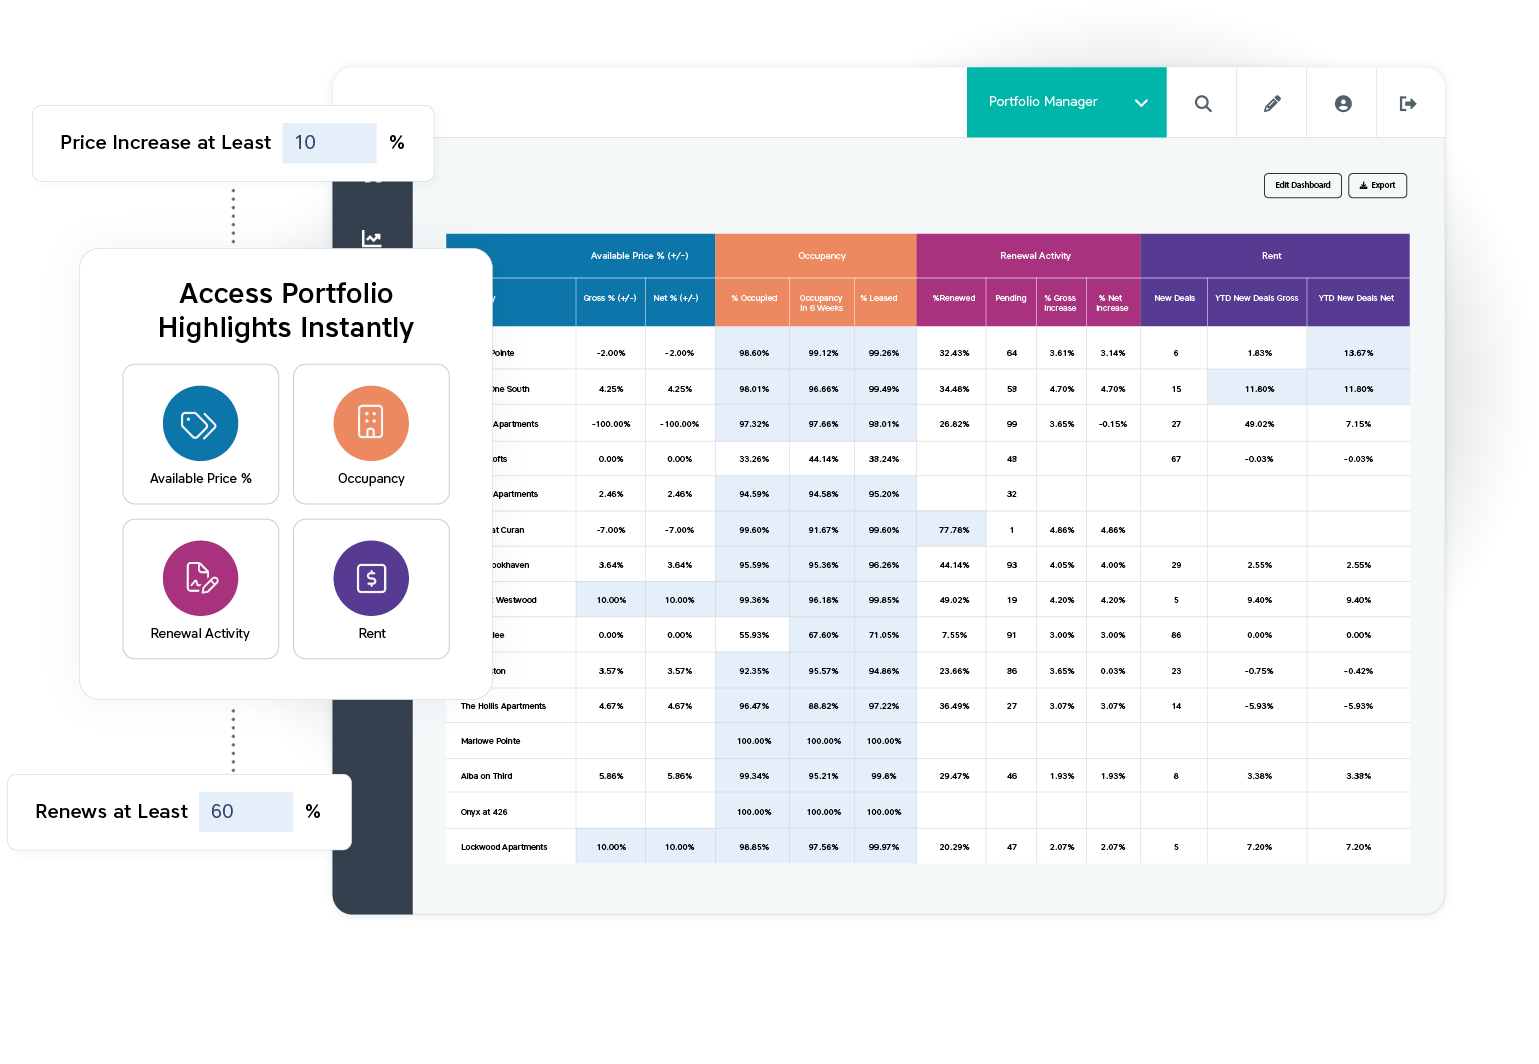Click the Edit Dashboard button

coord(1303,185)
